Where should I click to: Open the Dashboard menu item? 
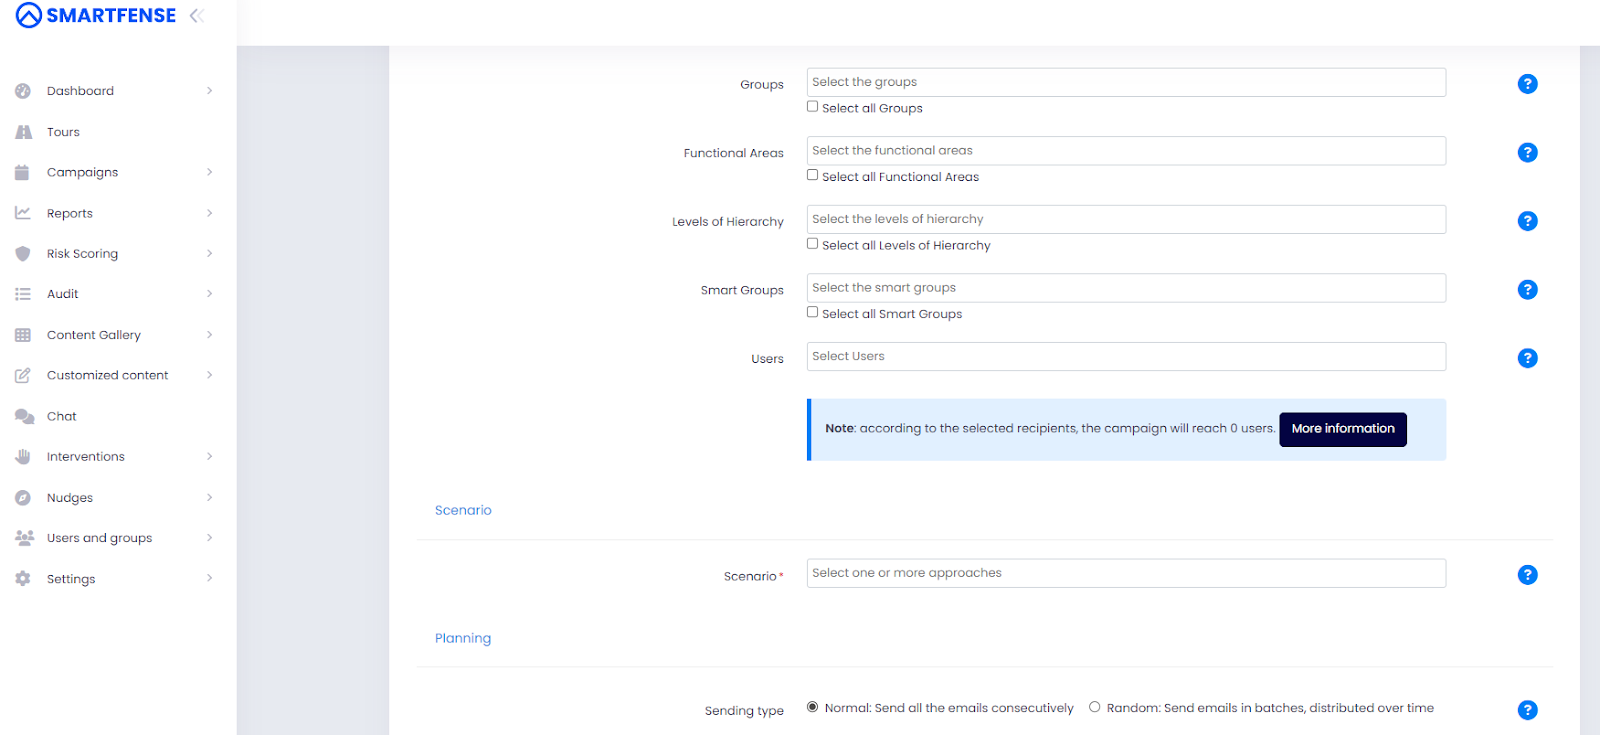[80, 91]
